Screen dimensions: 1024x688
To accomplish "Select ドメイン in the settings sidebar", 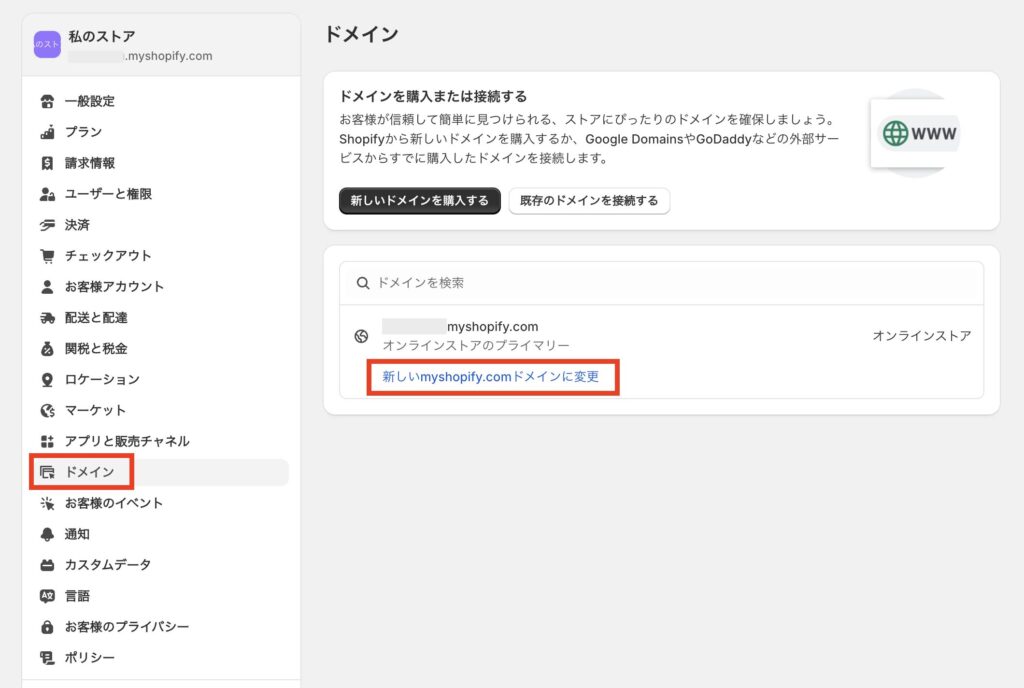I will [89, 472].
